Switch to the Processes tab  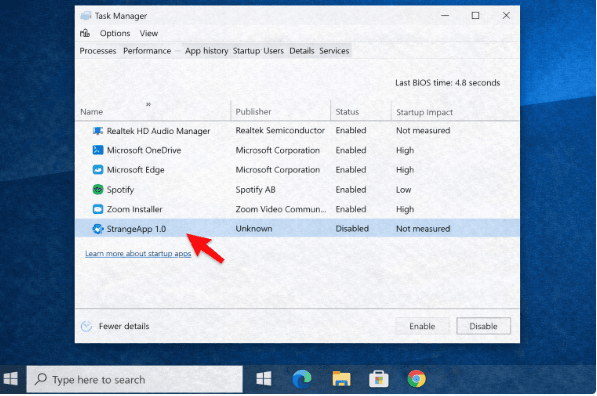pyautogui.click(x=98, y=51)
